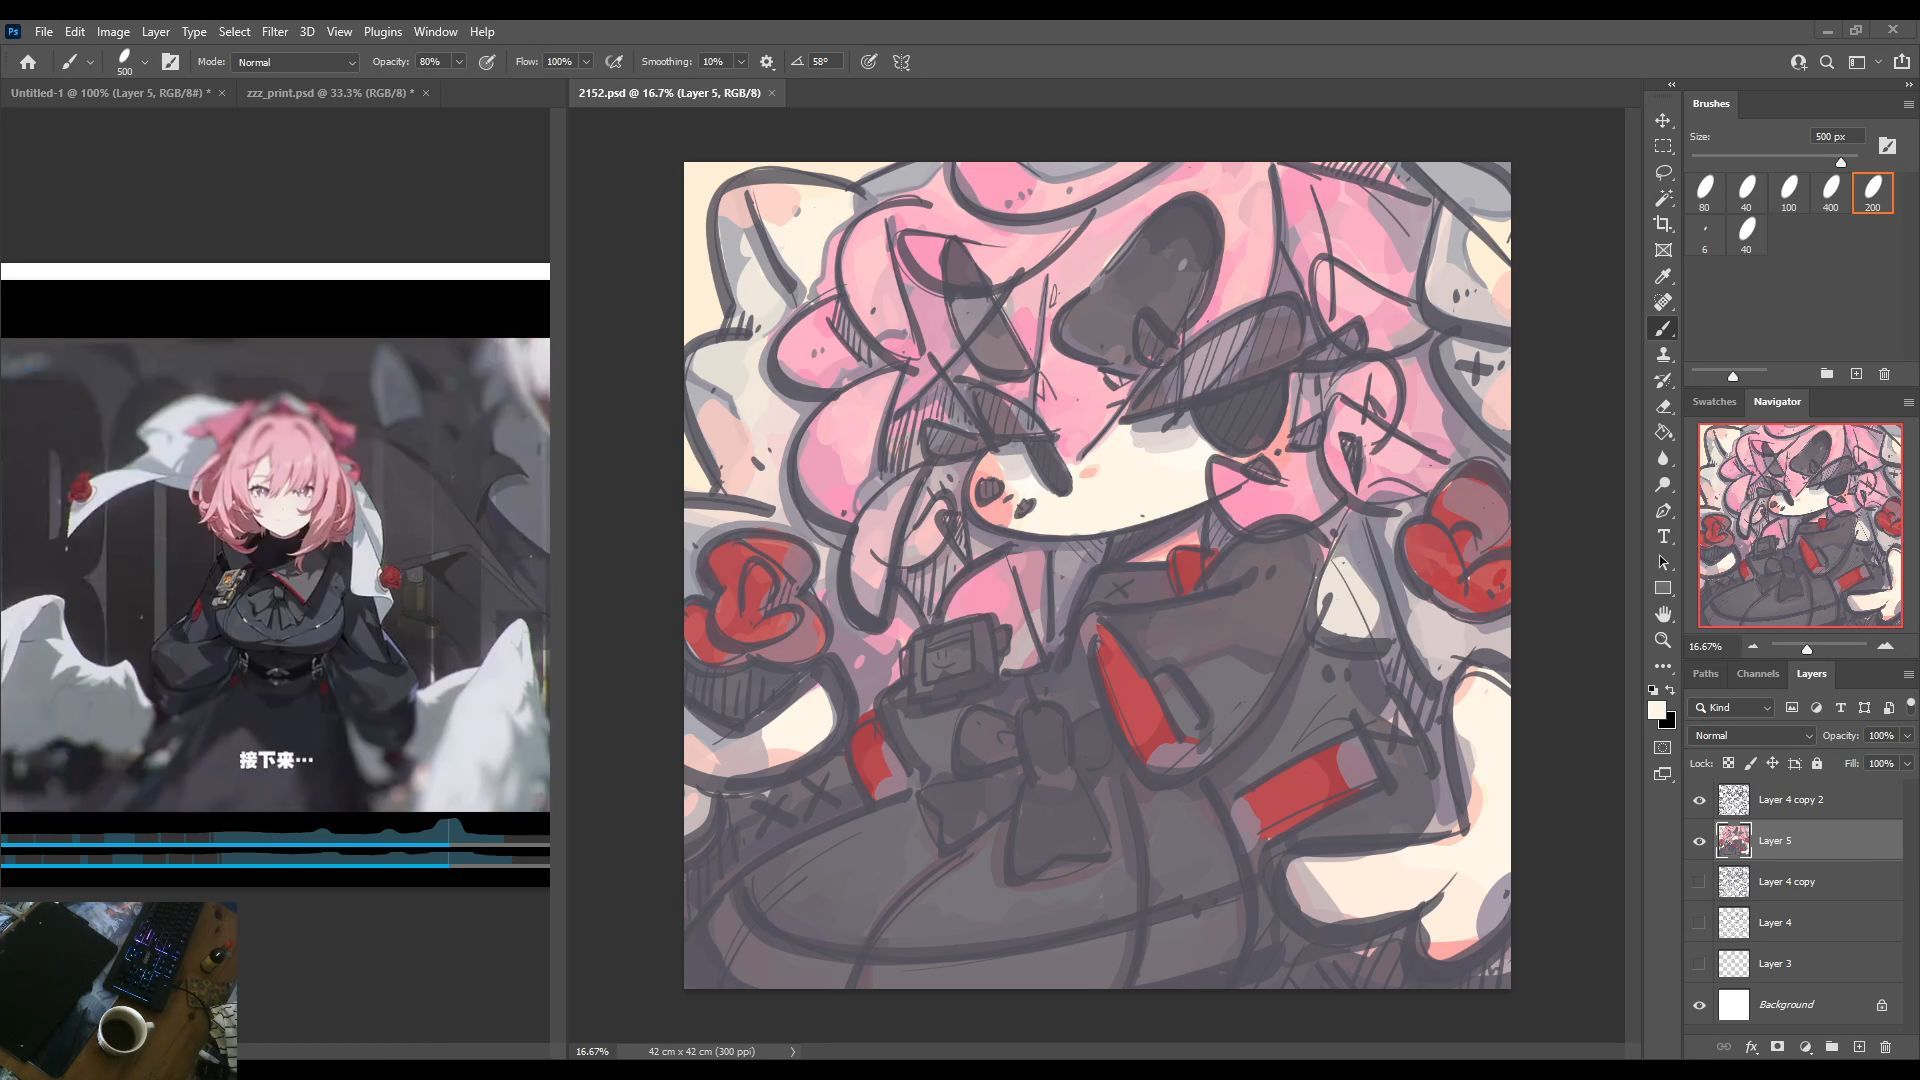1920x1080 pixels.
Task: Adjust the Navigator zoom slider
Action: coord(1806,649)
